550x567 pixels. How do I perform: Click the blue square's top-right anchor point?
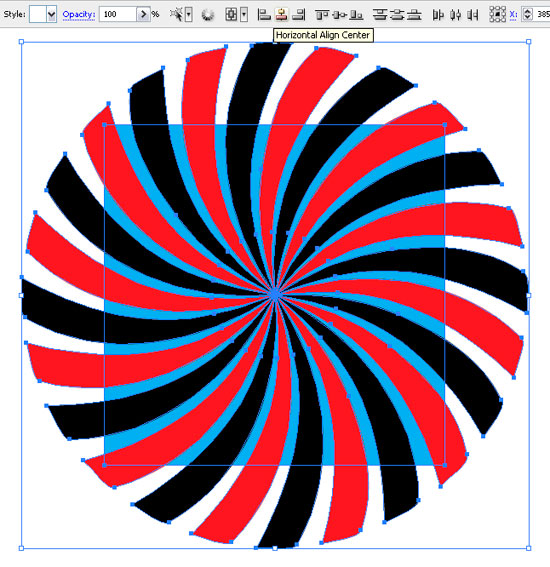(445, 125)
